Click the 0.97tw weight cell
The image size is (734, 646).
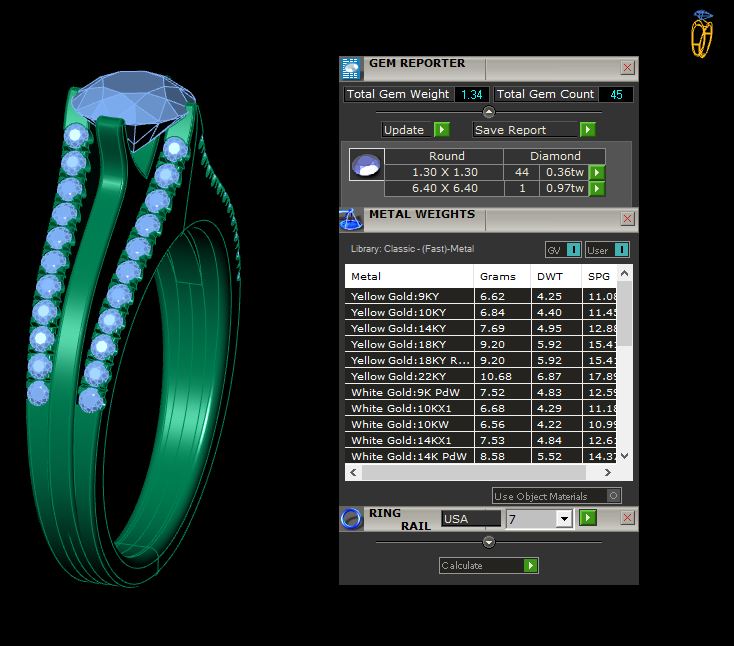click(x=564, y=188)
